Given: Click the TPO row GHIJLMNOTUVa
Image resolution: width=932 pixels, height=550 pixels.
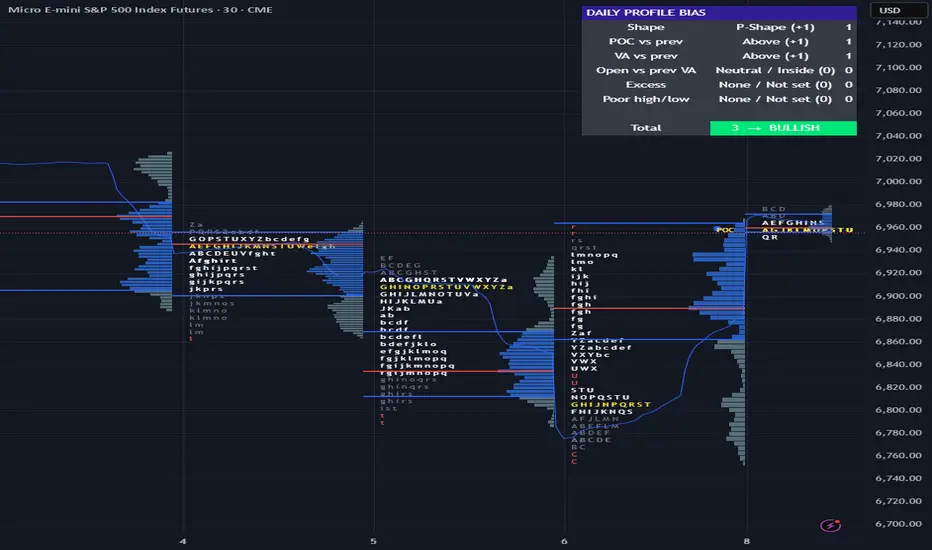Looking at the screenshot, I should coord(429,294).
